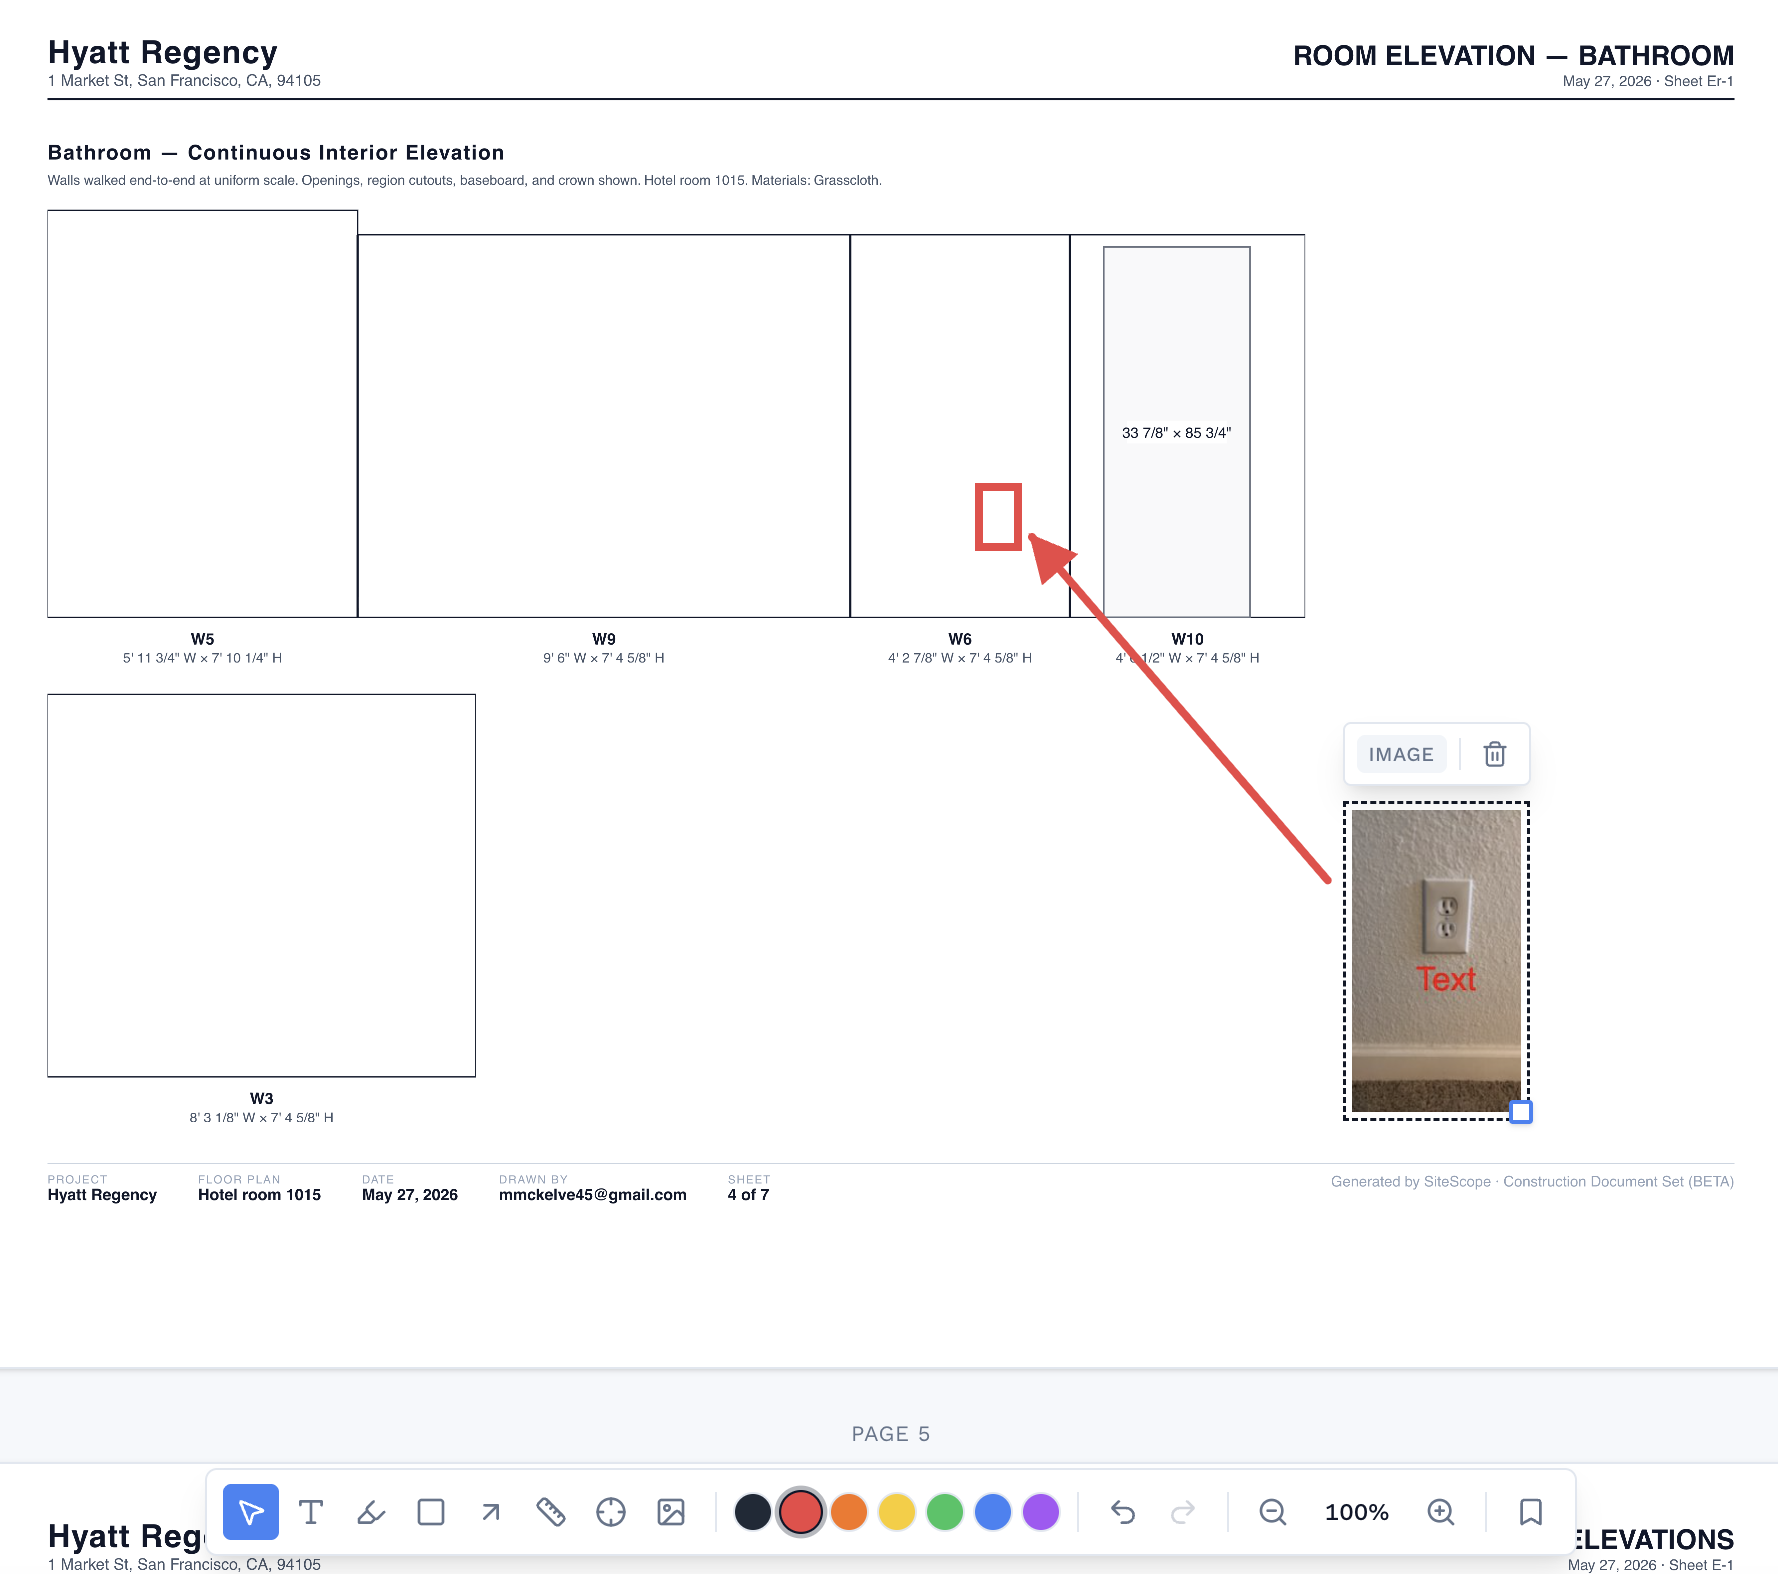Zoom in on the document
This screenshot has width=1778, height=1574.
[x=1441, y=1512]
